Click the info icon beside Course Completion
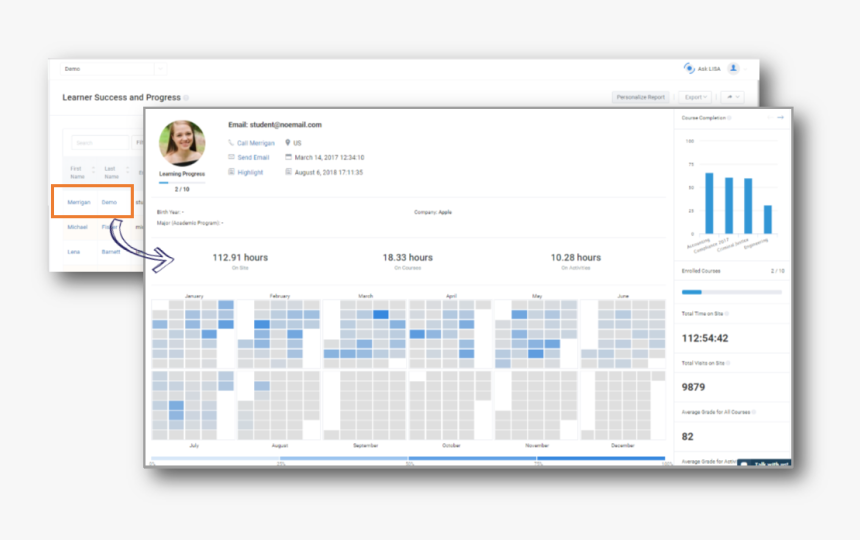The width and height of the screenshot is (860, 540). coord(729,118)
